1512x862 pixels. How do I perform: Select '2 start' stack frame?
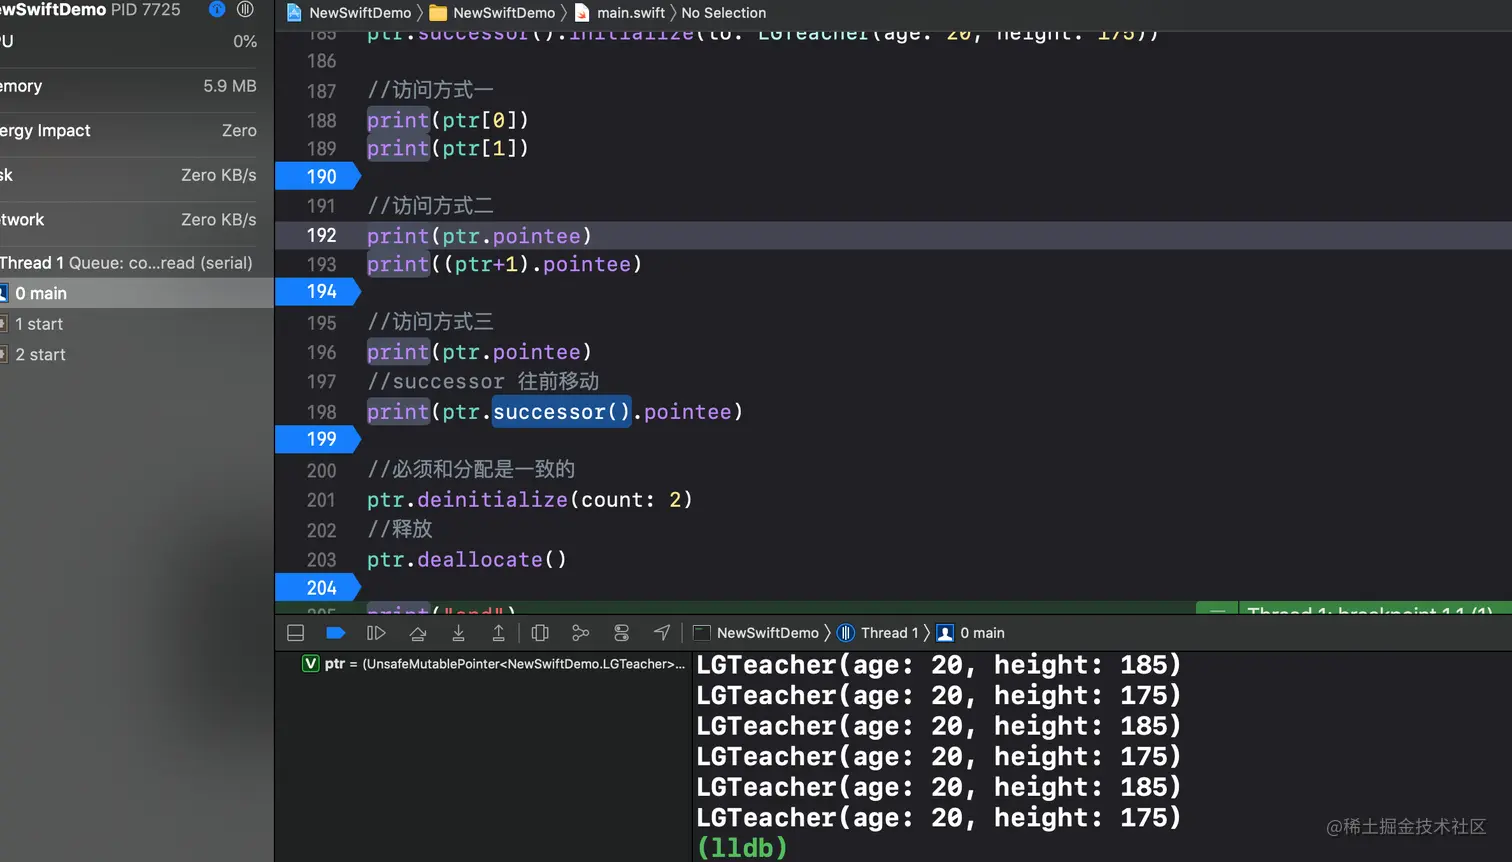pos(136,355)
